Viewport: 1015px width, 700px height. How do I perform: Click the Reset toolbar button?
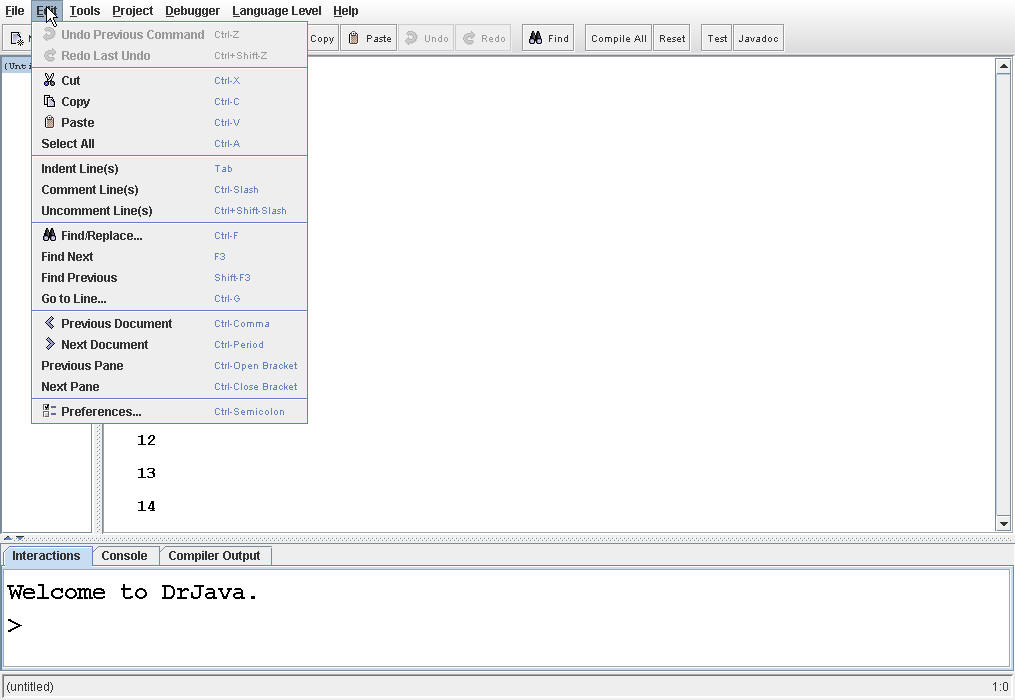672,38
